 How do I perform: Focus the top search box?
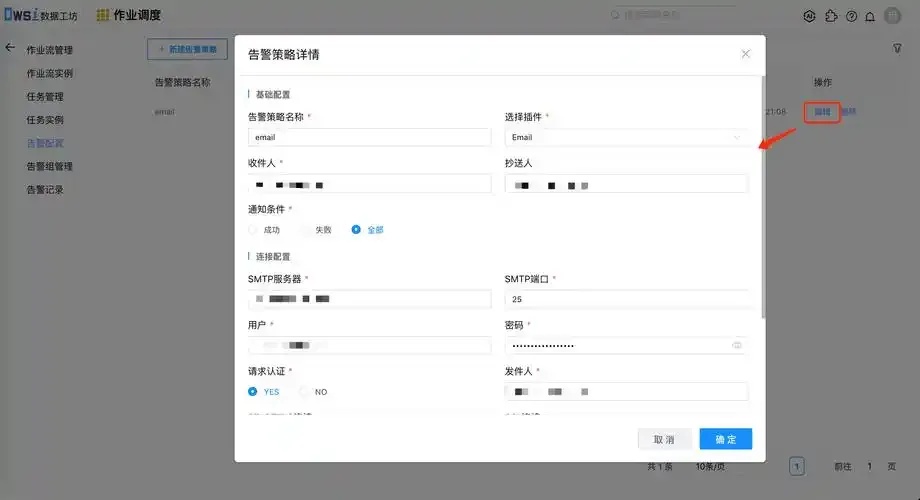pyautogui.click(x=672, y=15)
